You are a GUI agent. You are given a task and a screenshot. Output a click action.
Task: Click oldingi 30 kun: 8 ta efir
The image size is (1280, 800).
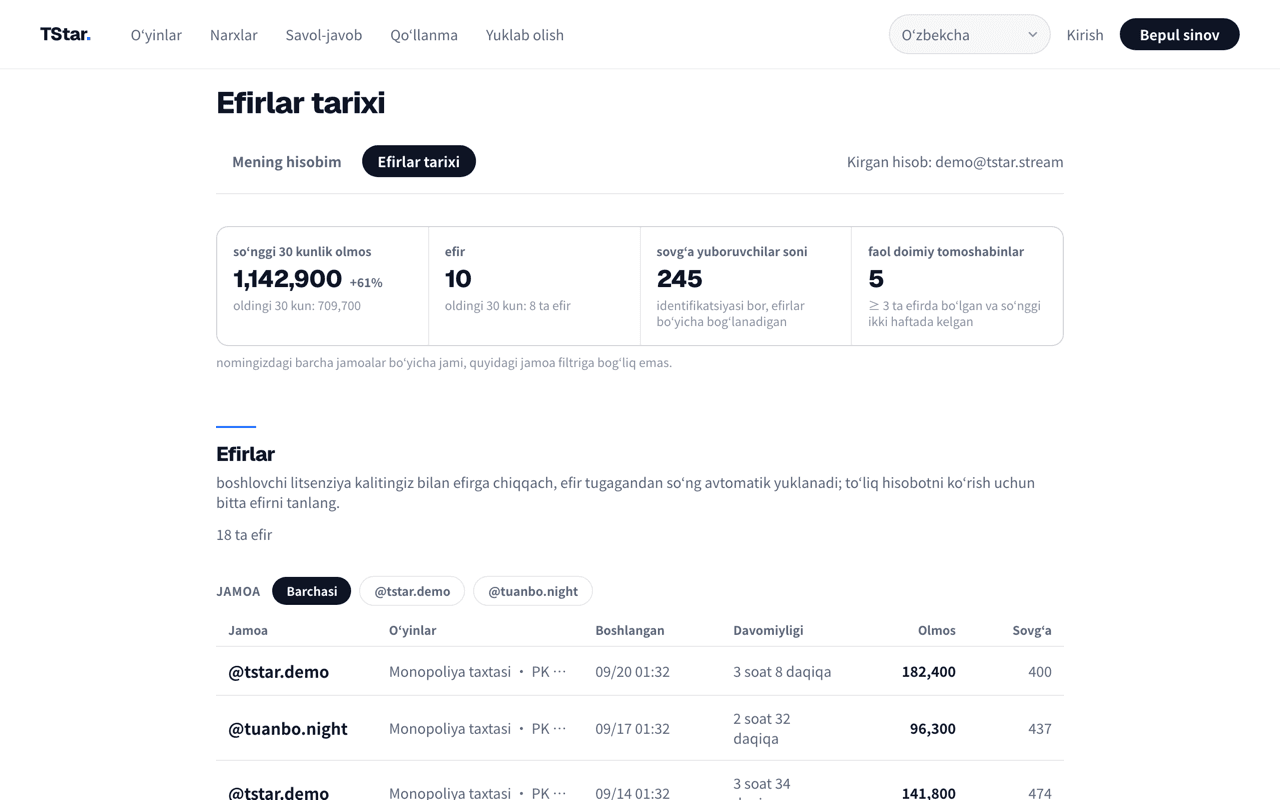coord(508,306)
